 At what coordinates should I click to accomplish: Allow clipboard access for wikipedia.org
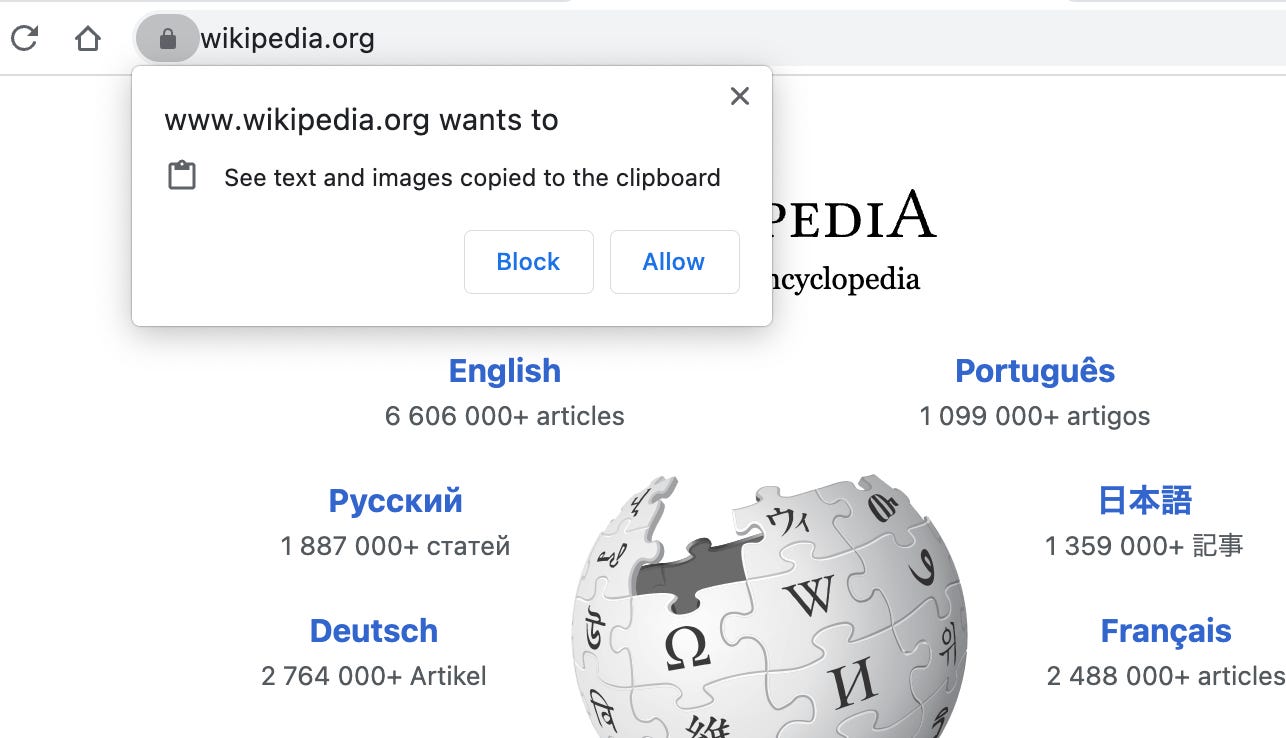click(674, 262)
